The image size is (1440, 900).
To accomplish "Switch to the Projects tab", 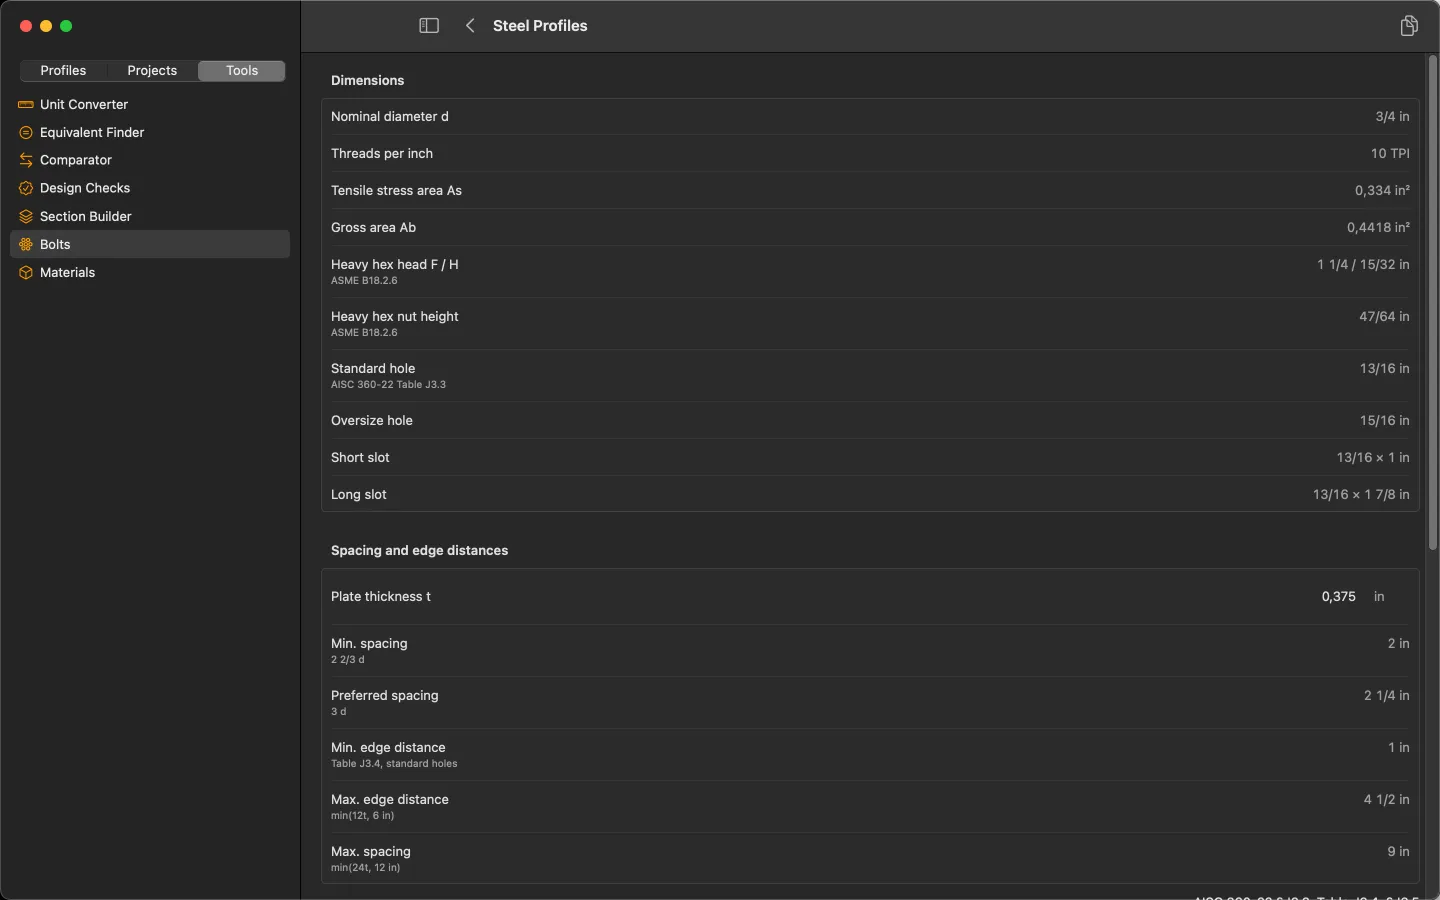I will click(x=152, y=71).
